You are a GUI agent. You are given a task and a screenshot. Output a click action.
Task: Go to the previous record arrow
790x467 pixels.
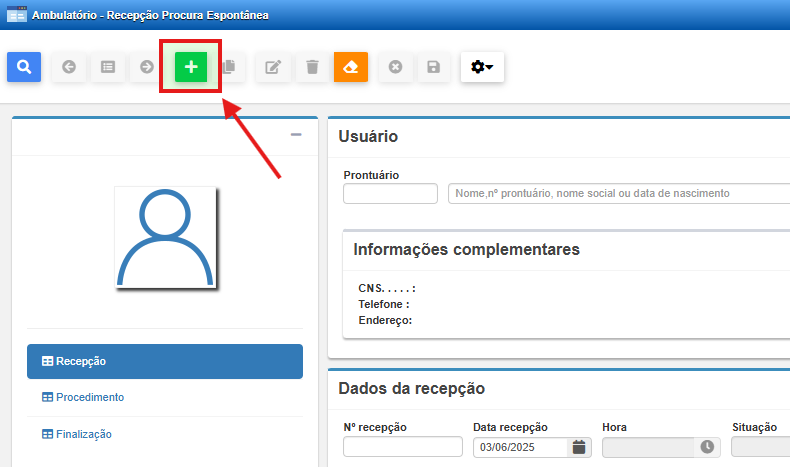pyautogui.click(x=69, y=67)
